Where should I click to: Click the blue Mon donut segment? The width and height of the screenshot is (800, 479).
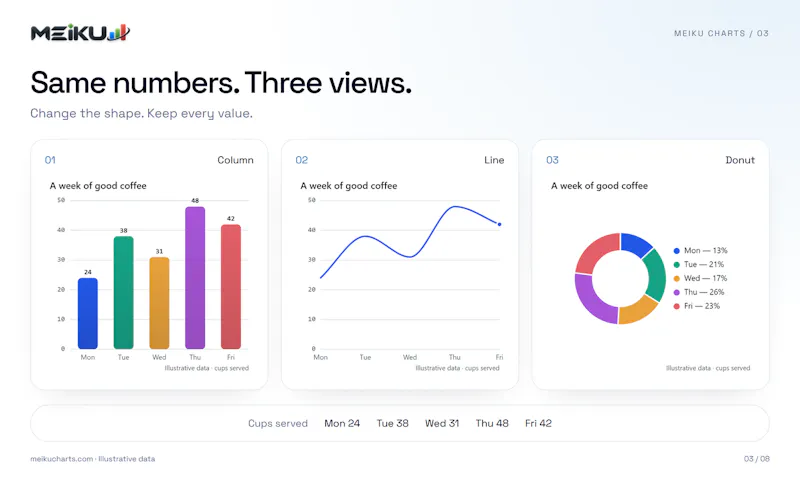click(x=635, y=243)
